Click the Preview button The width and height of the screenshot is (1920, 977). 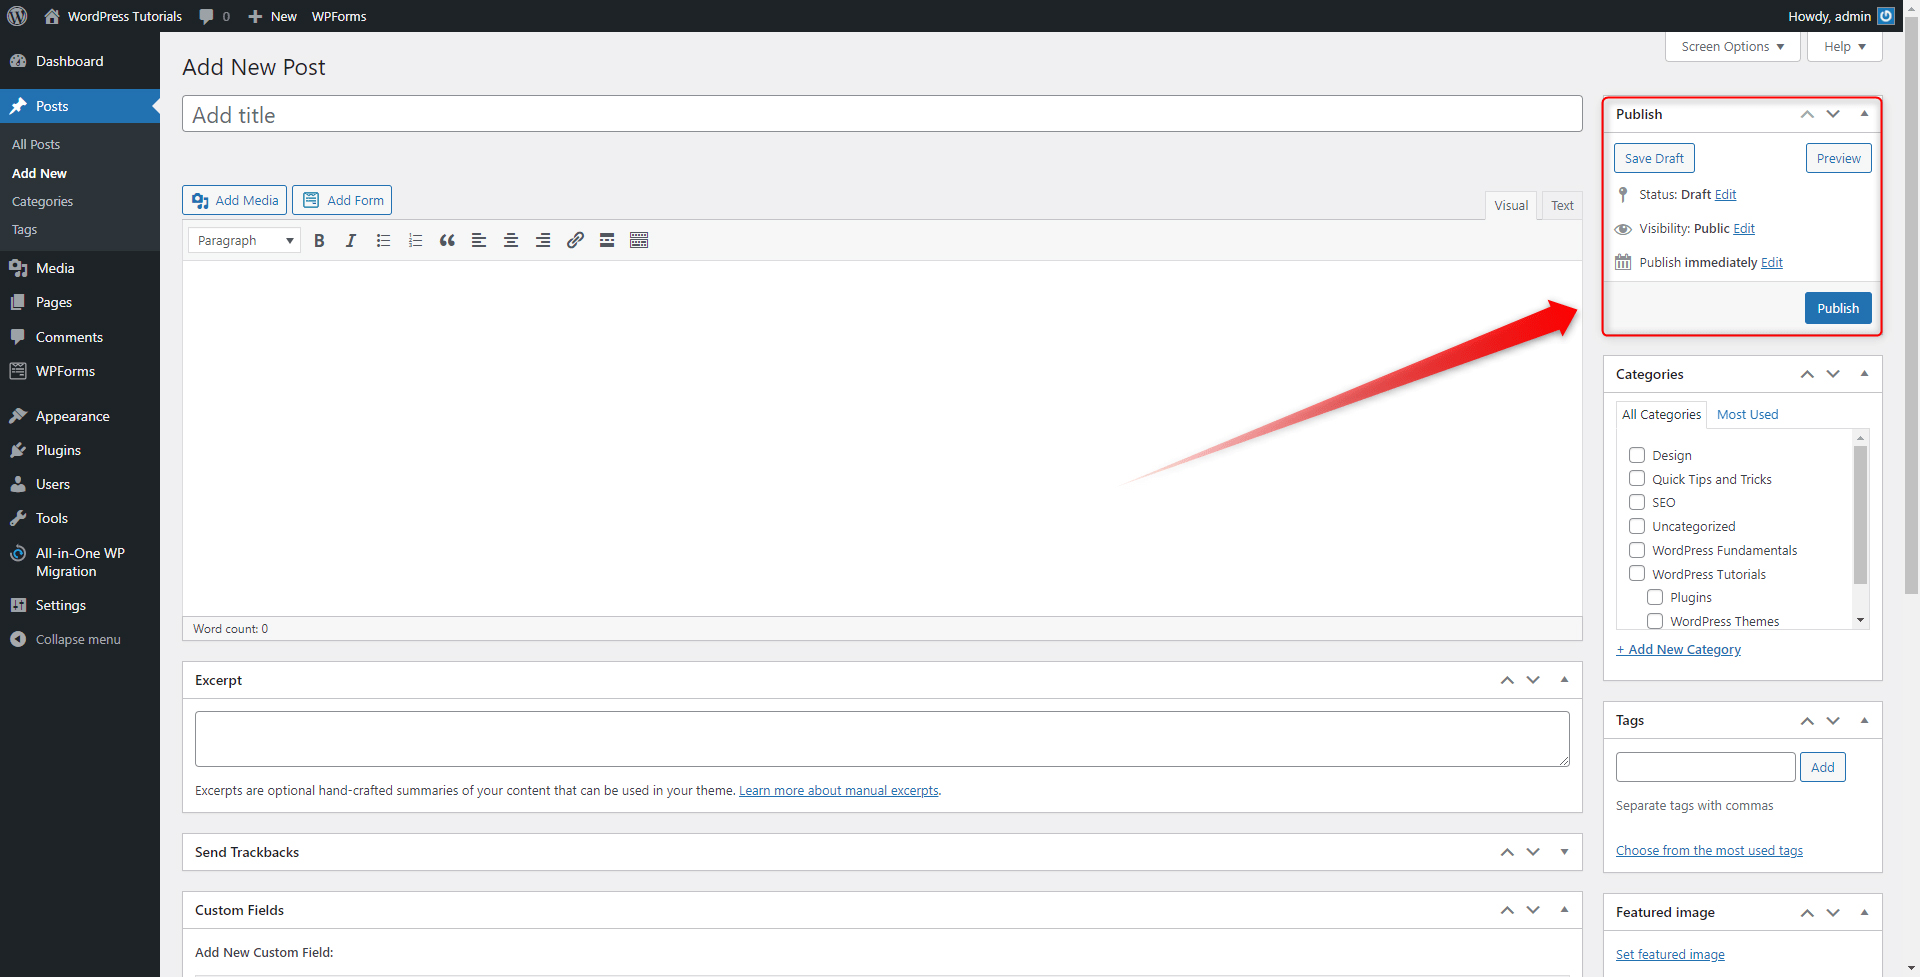1838,158
